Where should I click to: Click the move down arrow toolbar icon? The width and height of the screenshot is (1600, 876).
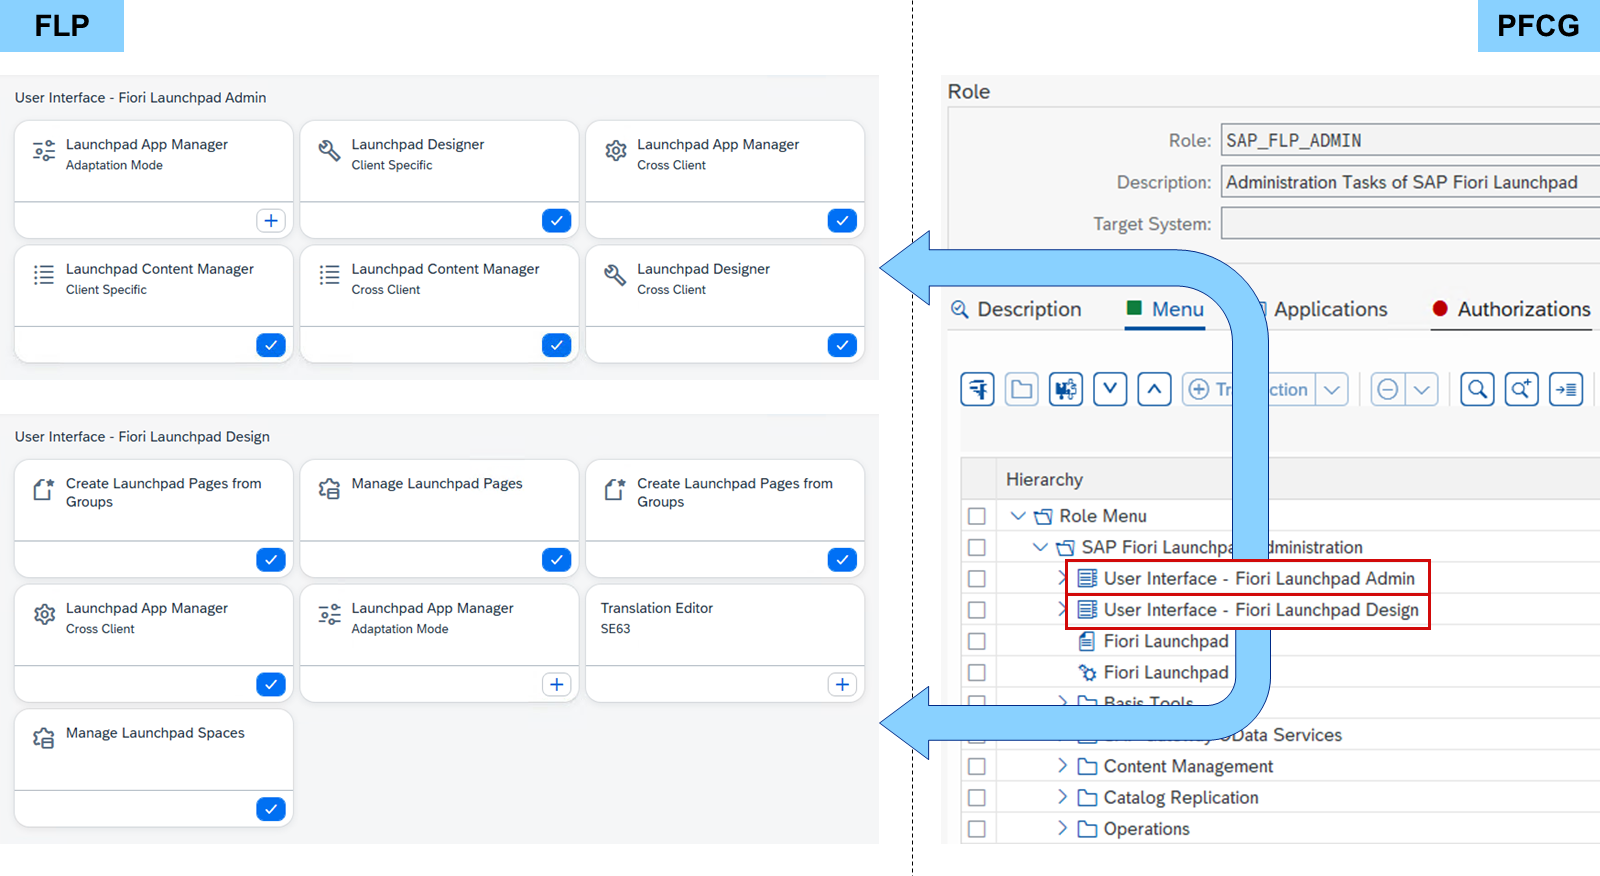tap(1110, 389)
